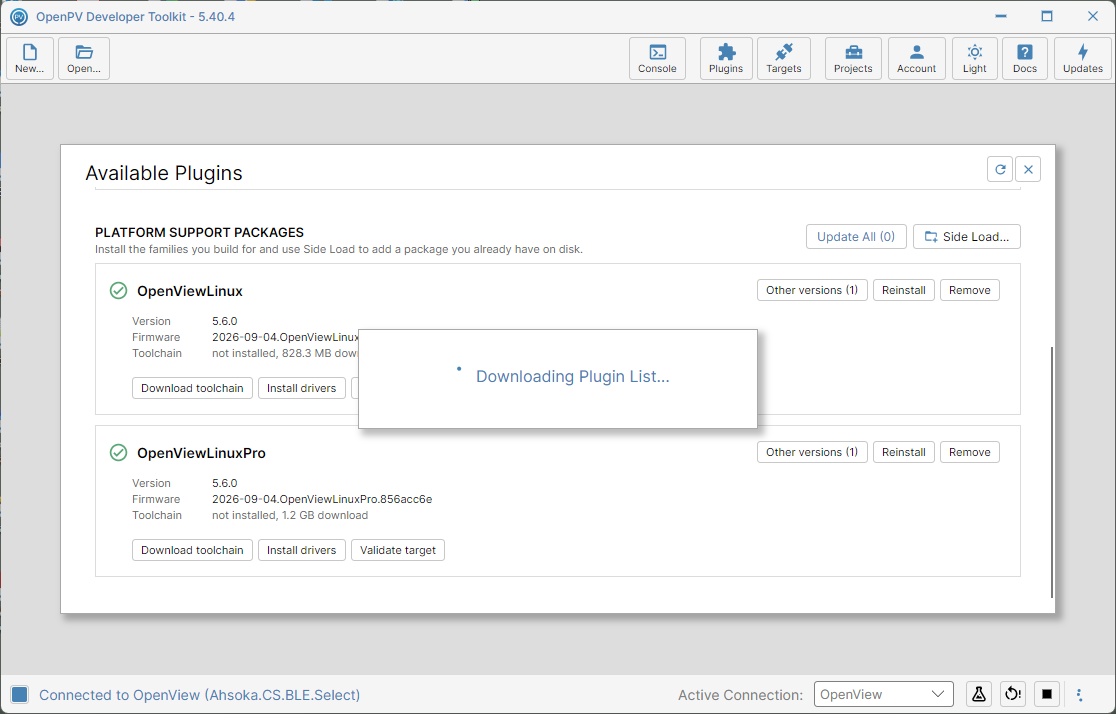Screen dimensions: 1116x714
Task: Install drivers for OpenViewLinux
Action: 302,388
